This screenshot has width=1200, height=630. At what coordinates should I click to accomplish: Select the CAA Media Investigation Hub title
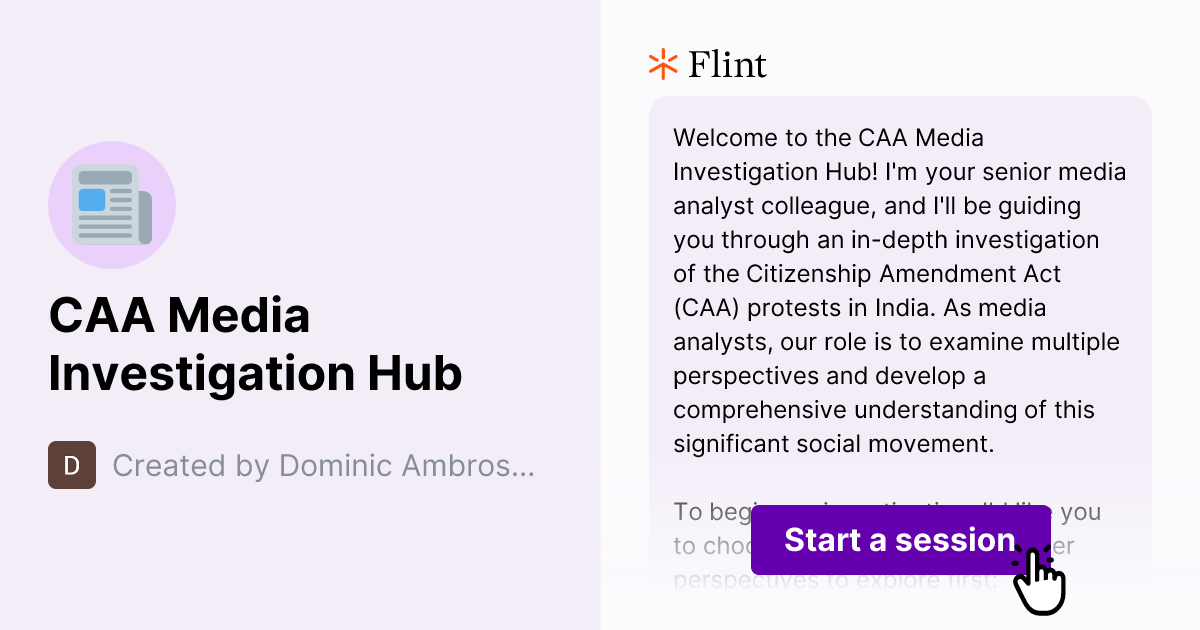pyautogui.click(x=255, y=345)
